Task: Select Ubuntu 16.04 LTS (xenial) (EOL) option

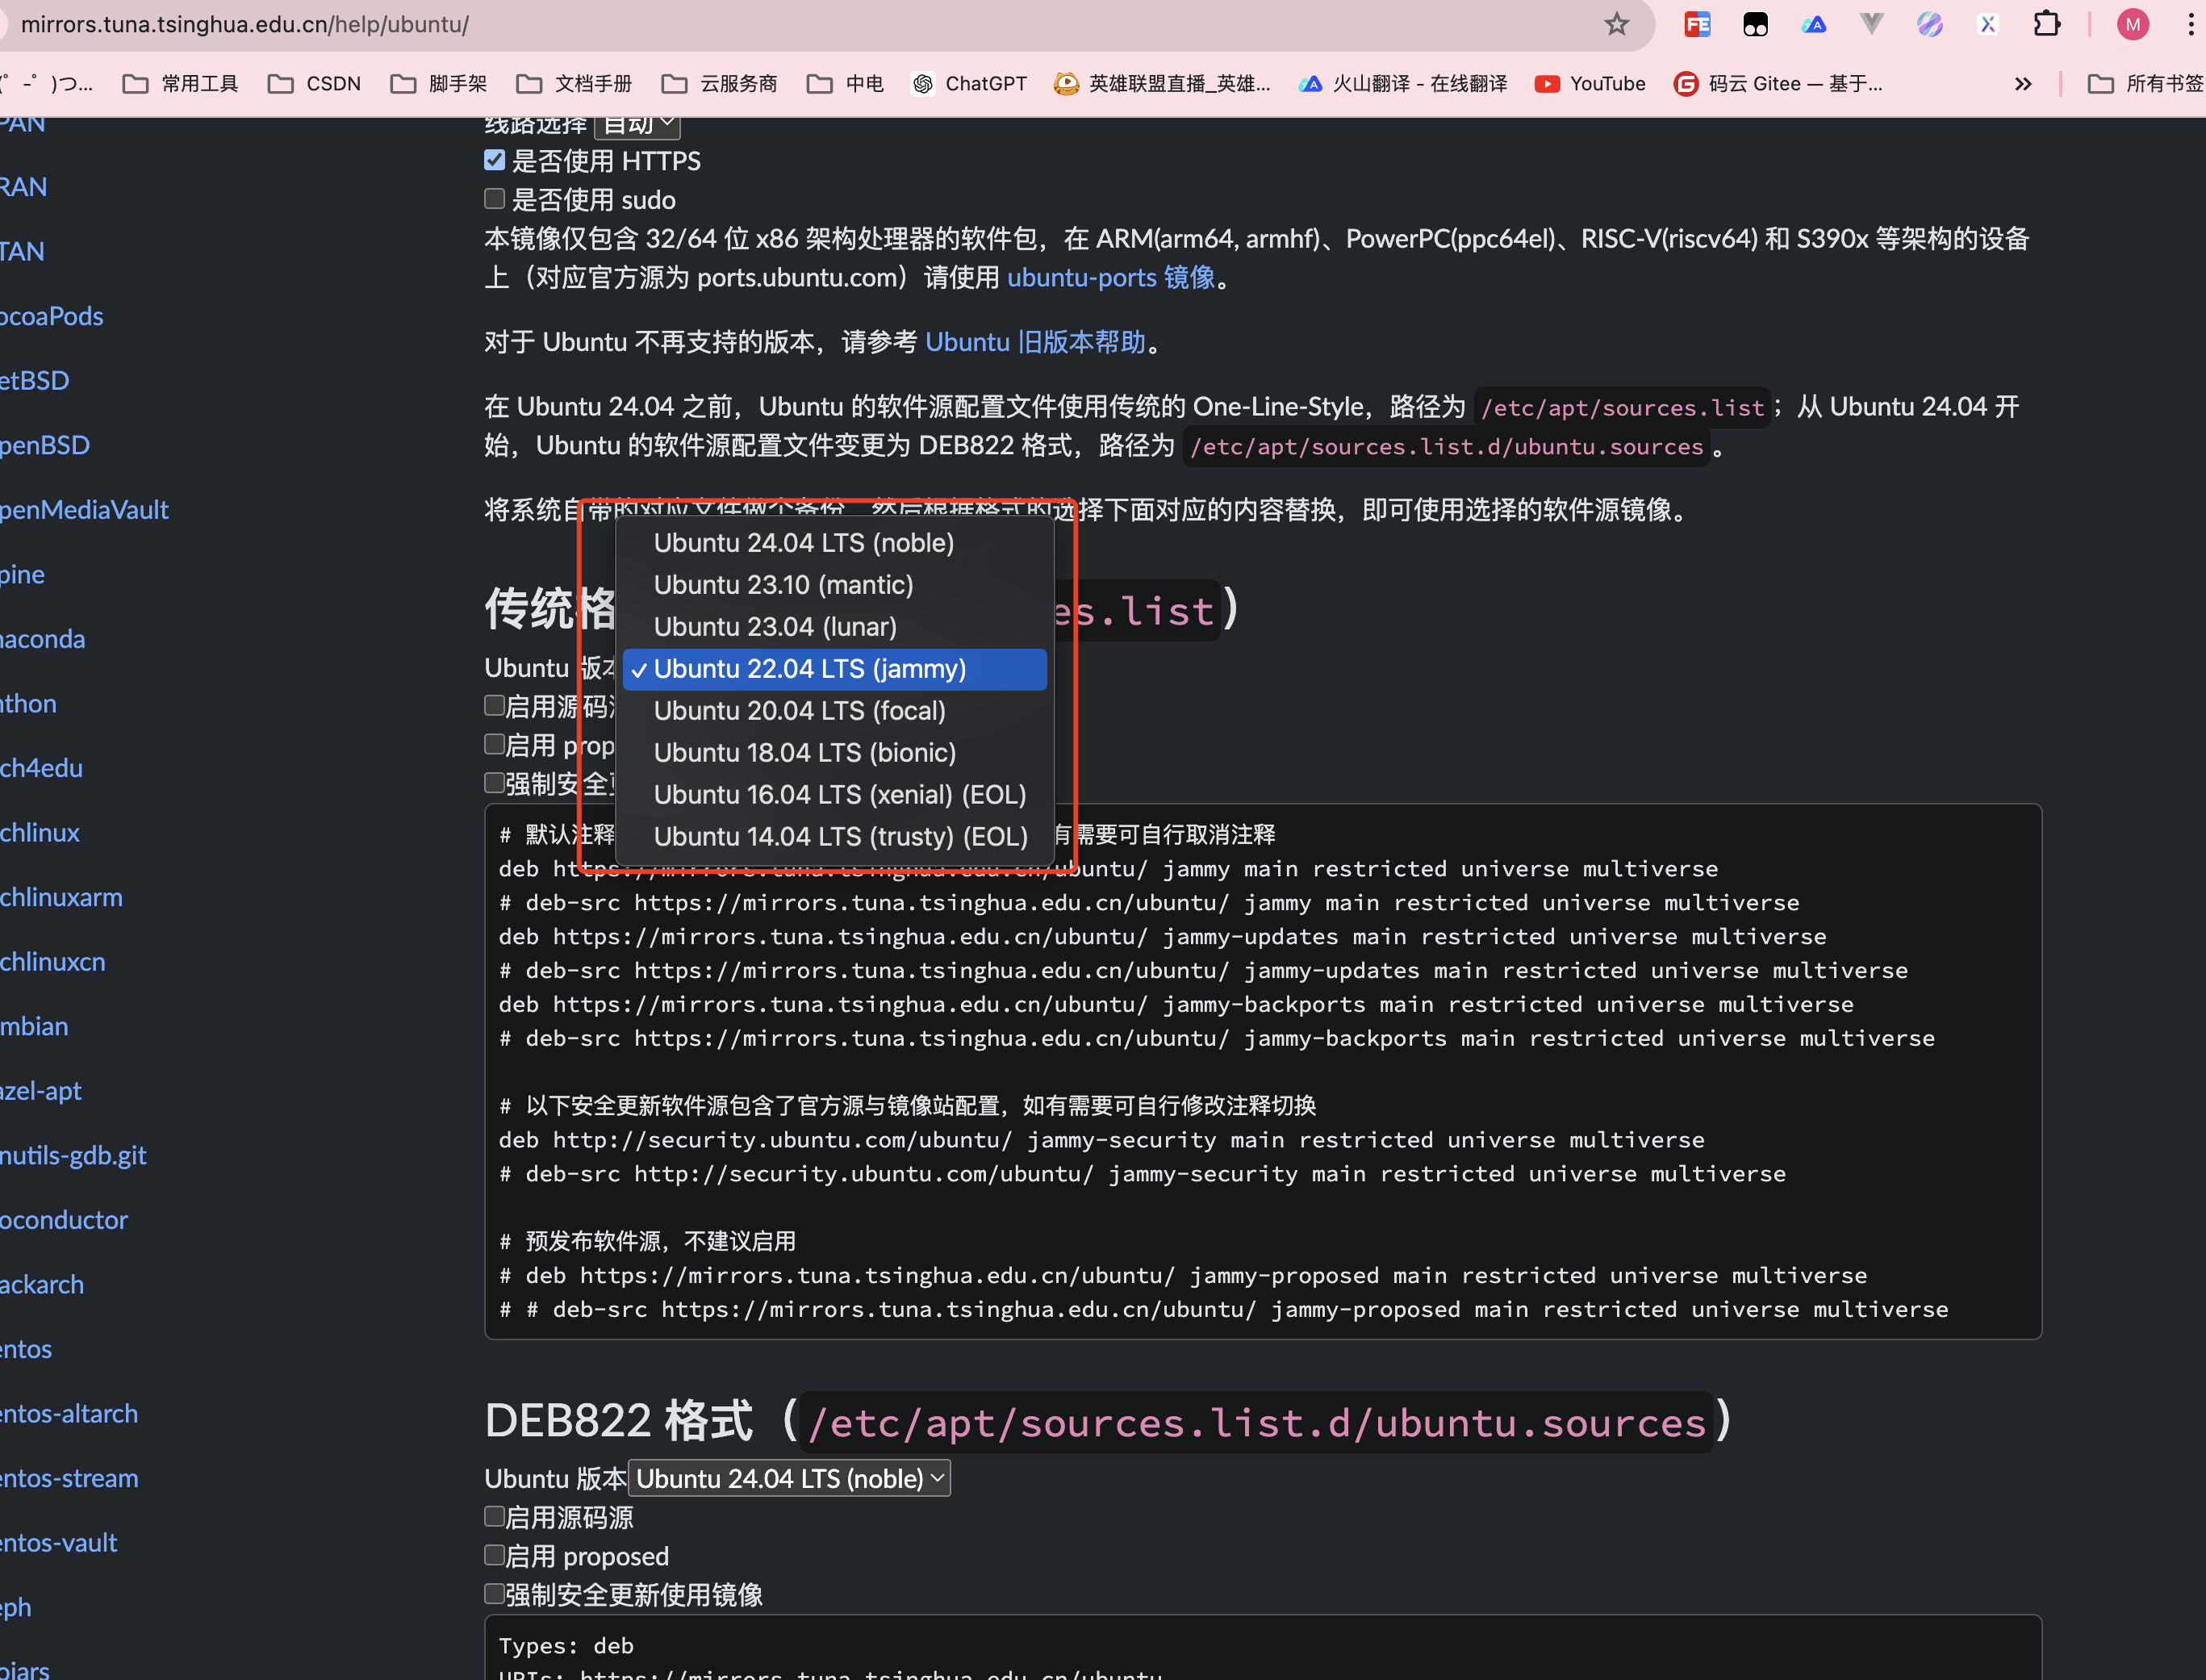Action: 835,795
